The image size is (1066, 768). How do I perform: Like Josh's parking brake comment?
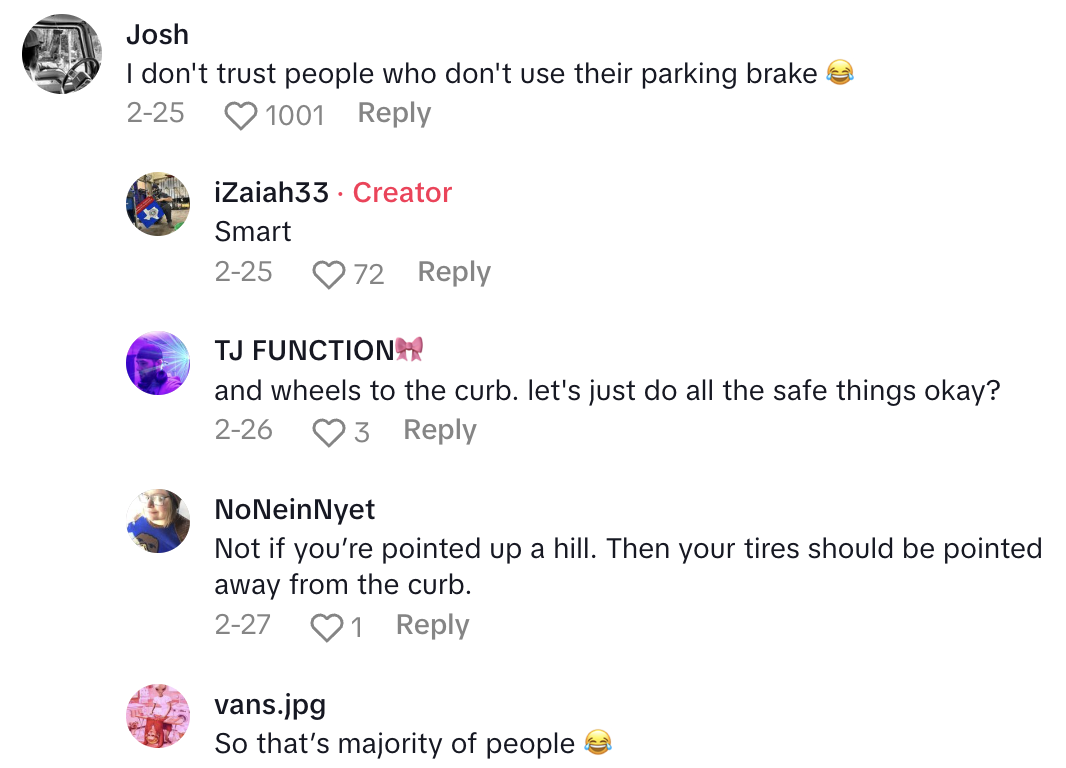point(240,116)
